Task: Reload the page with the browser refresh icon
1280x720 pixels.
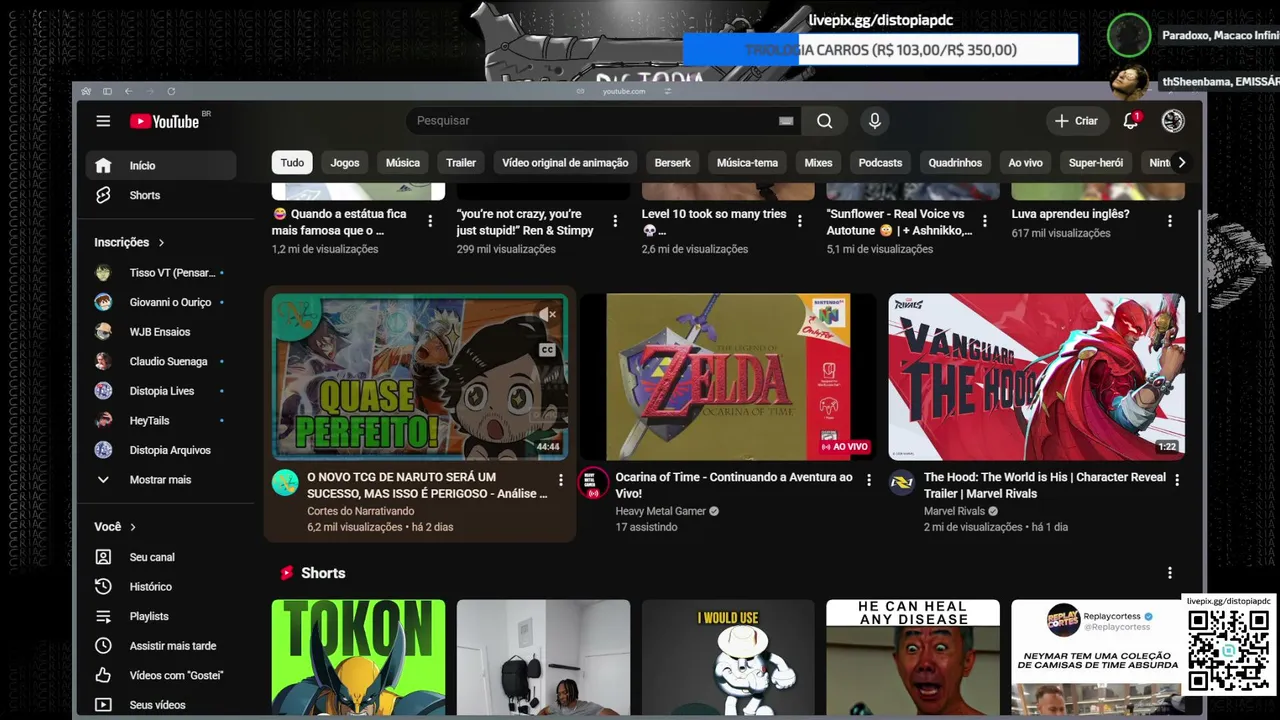Action: tap(171, 91)
